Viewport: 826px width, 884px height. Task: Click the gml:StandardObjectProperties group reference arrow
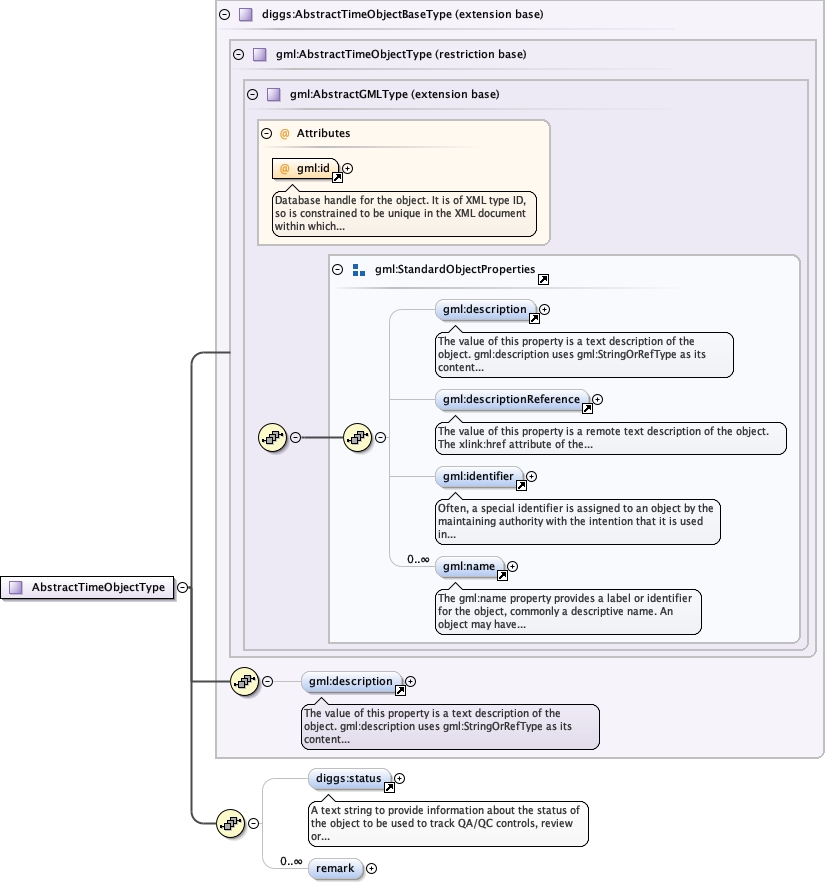coord(543,280)
